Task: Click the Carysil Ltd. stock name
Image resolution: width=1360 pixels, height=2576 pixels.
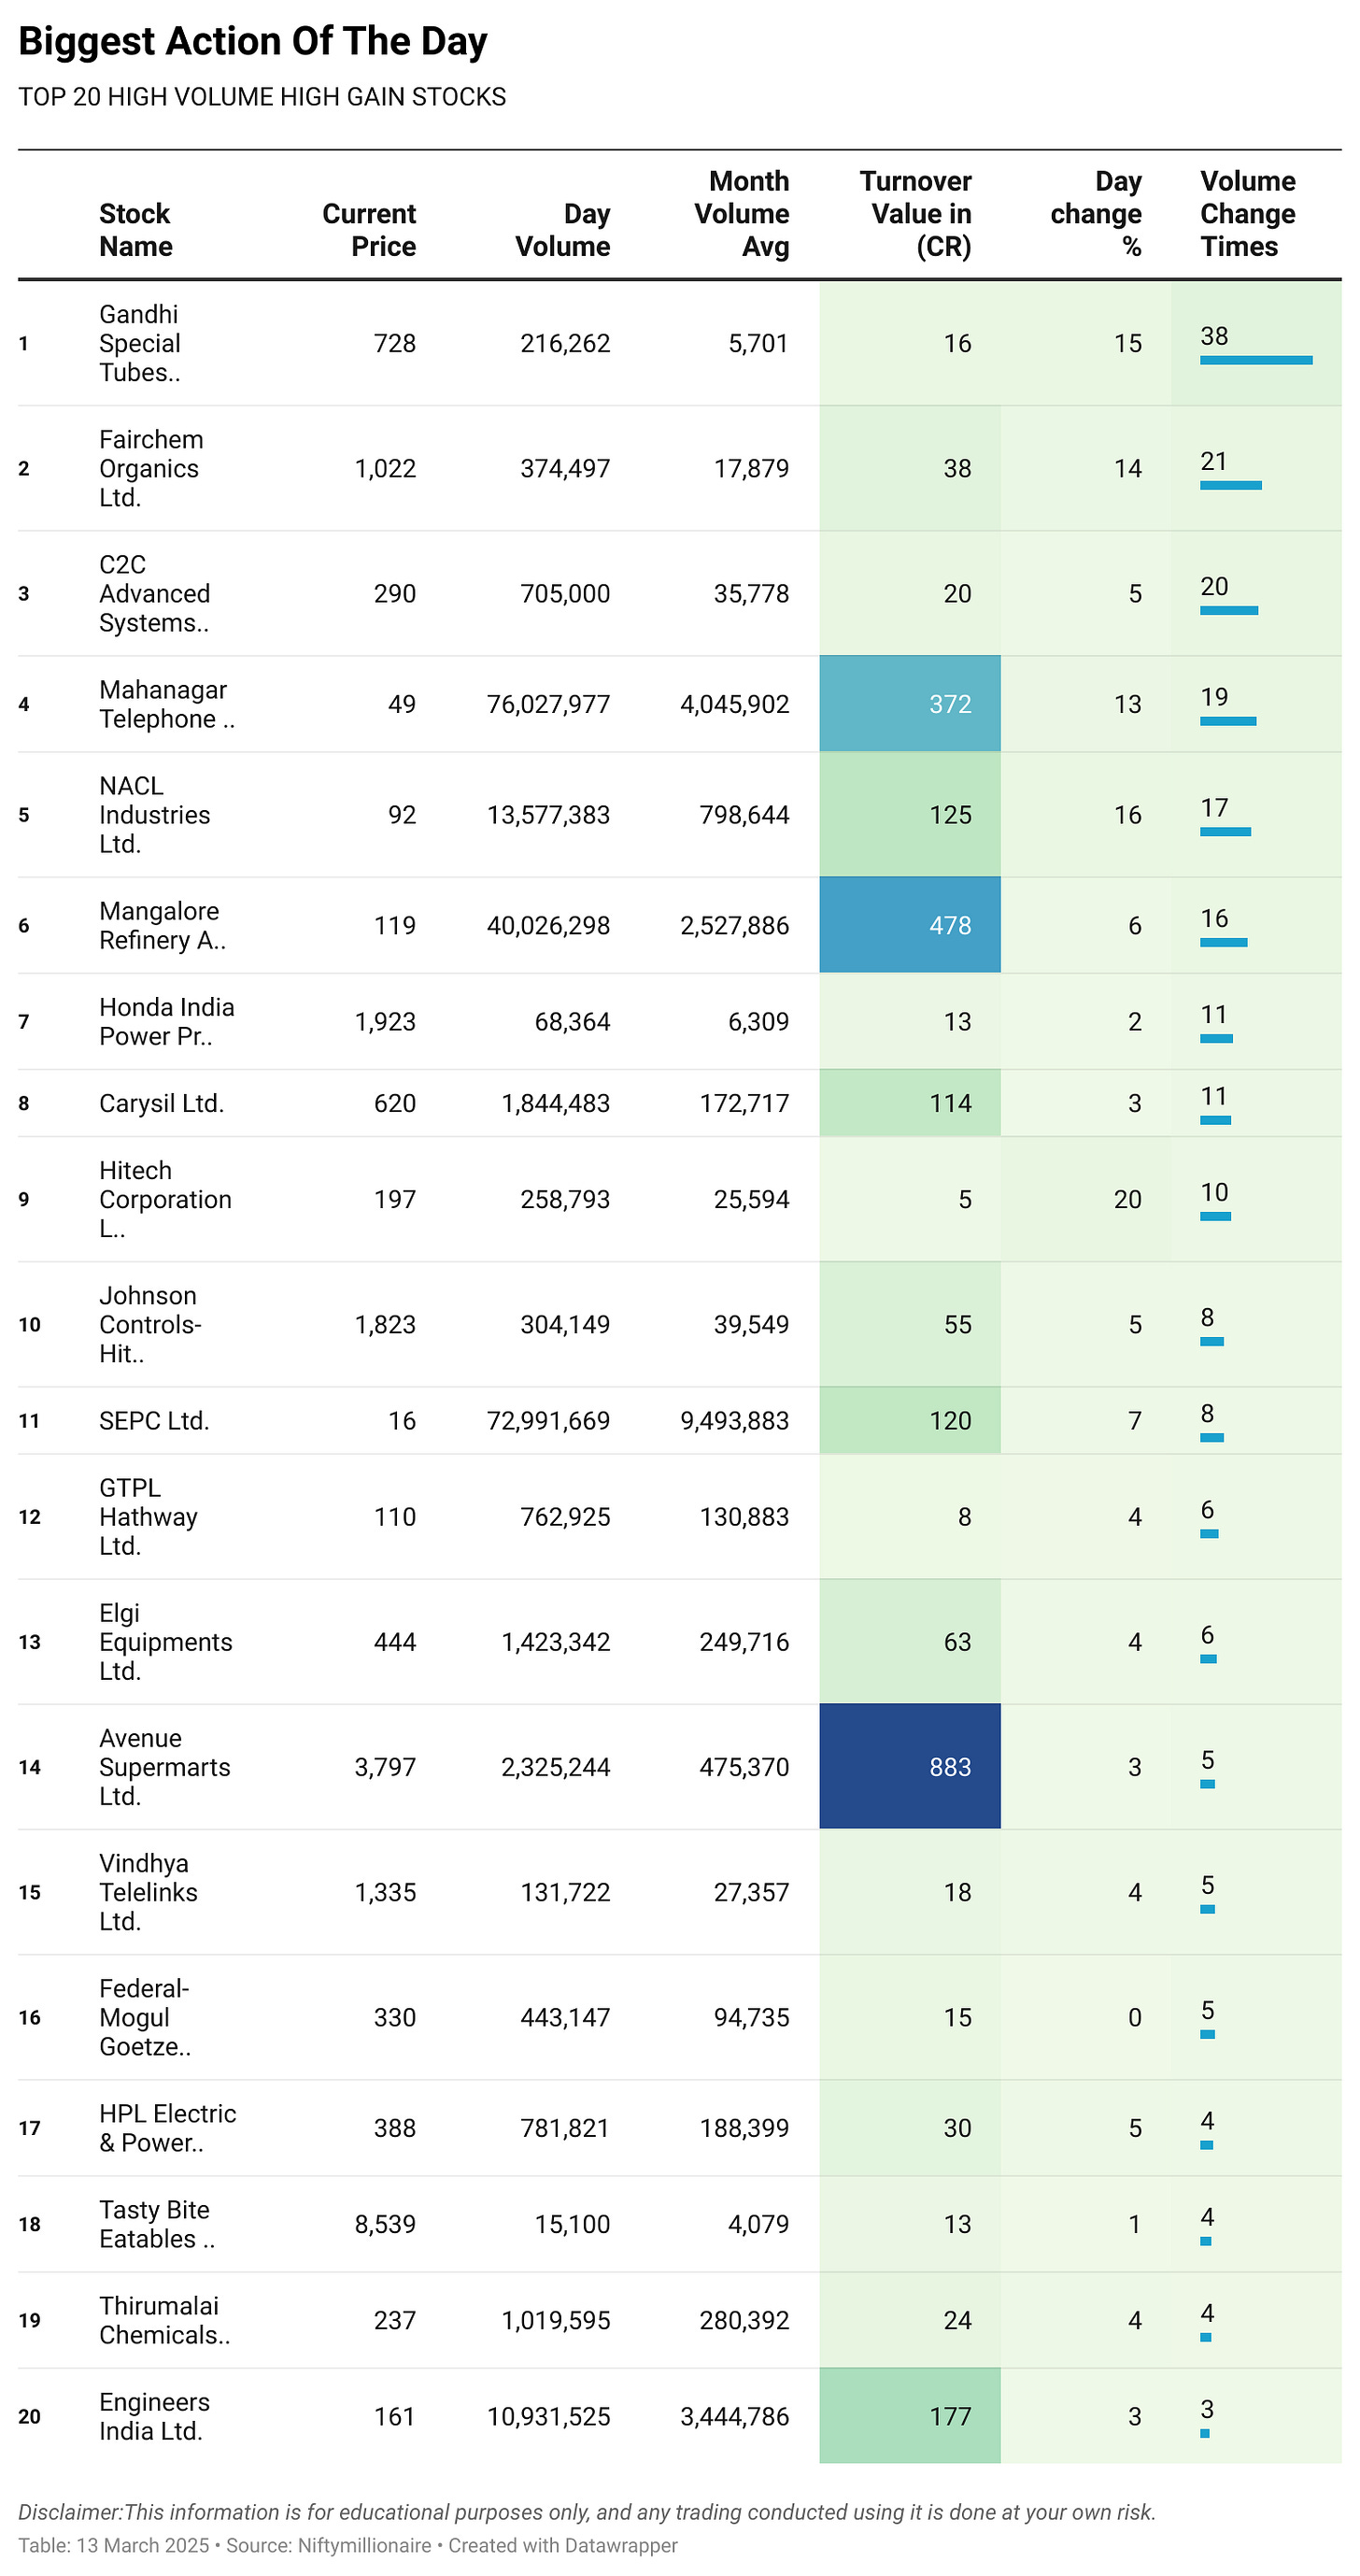Action: tap(161, 1103)
